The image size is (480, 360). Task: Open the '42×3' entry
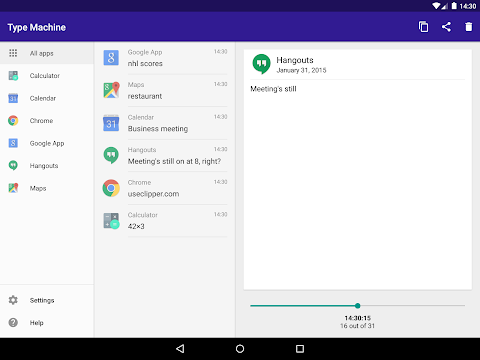tap(165, 221)
